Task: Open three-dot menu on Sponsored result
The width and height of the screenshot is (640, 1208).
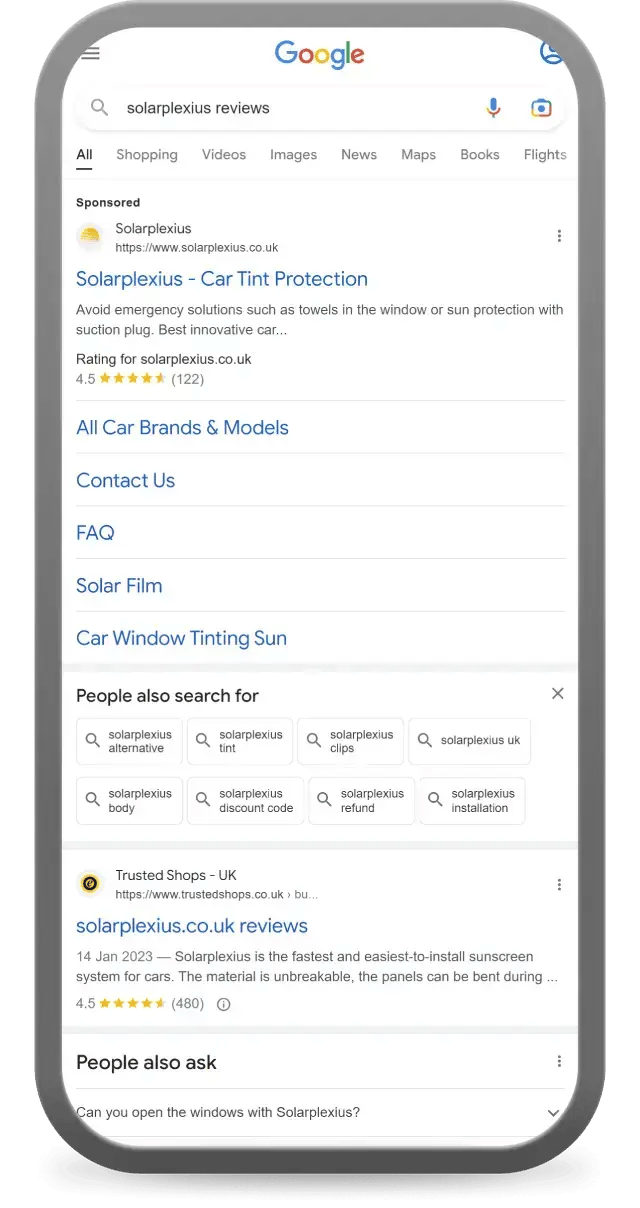Action: [x=559, y=236]
